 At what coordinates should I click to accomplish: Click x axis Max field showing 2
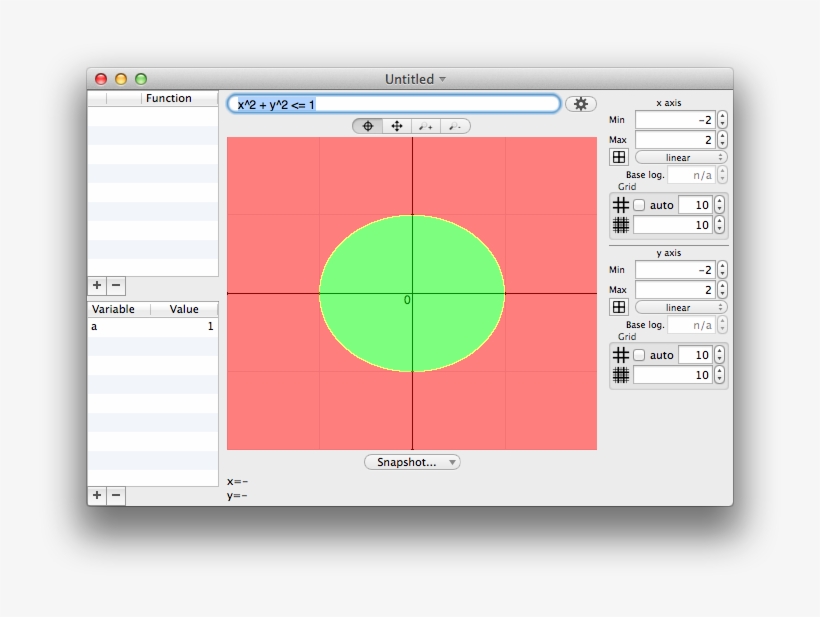click(675, 140)
